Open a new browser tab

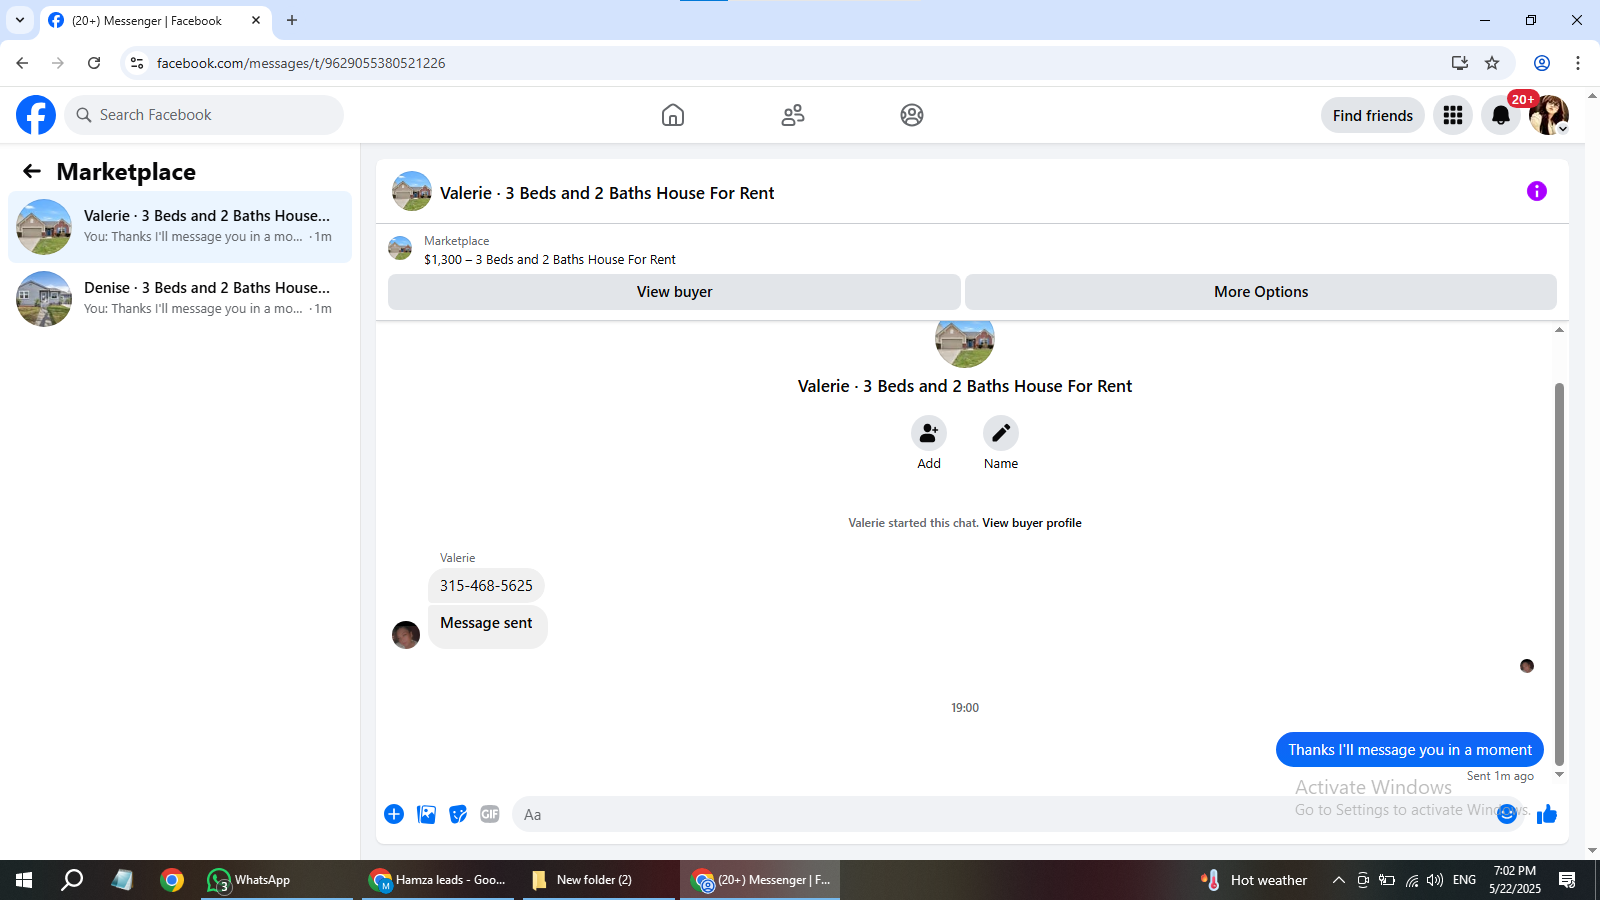point(292,20)
